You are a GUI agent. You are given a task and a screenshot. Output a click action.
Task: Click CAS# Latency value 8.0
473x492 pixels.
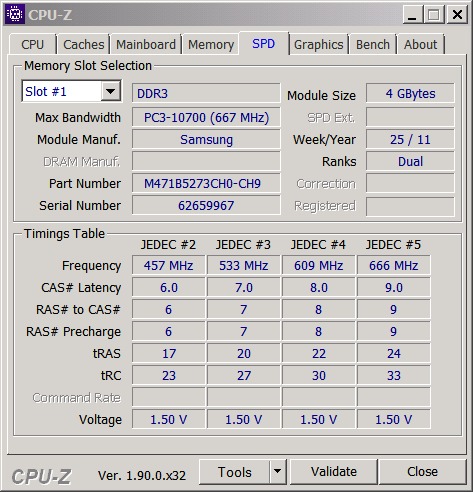[x=318, y=287]
